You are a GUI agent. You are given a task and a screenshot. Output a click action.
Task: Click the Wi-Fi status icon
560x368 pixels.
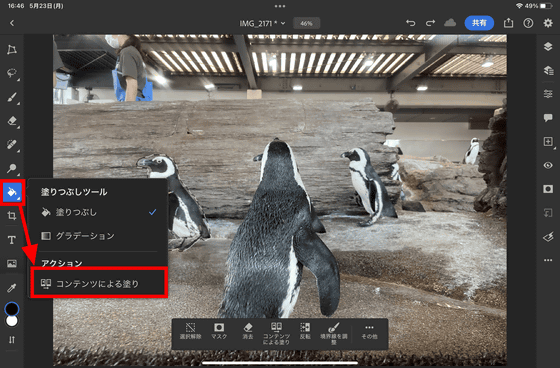(519, 6)
